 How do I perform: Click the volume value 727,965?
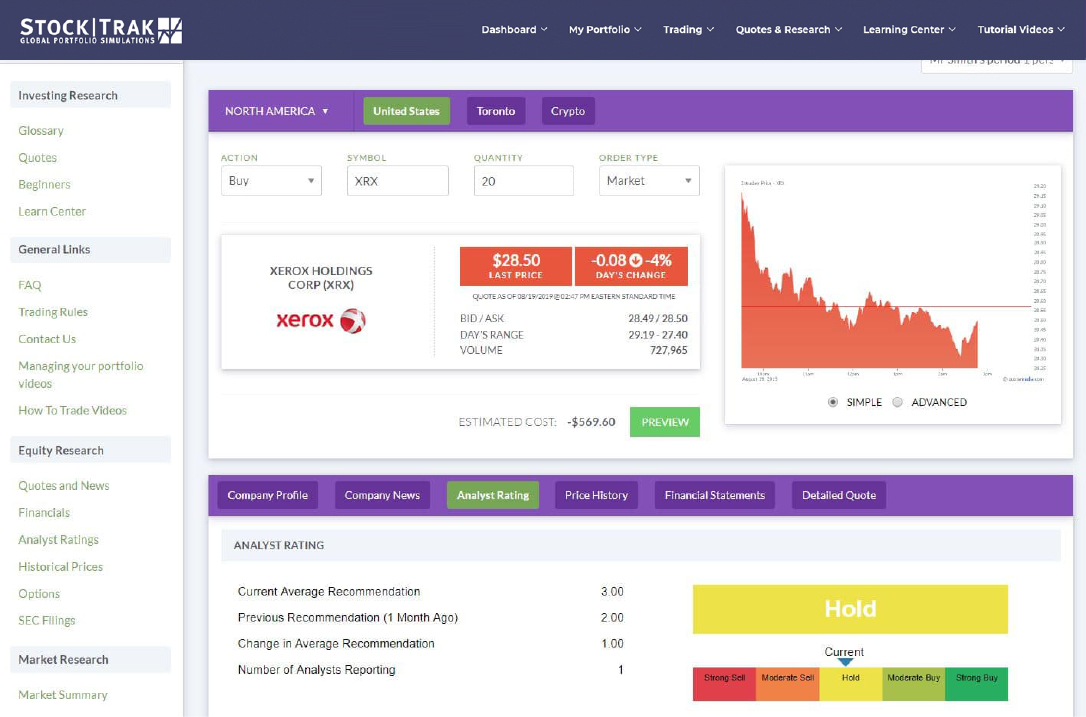click(668, 351)
